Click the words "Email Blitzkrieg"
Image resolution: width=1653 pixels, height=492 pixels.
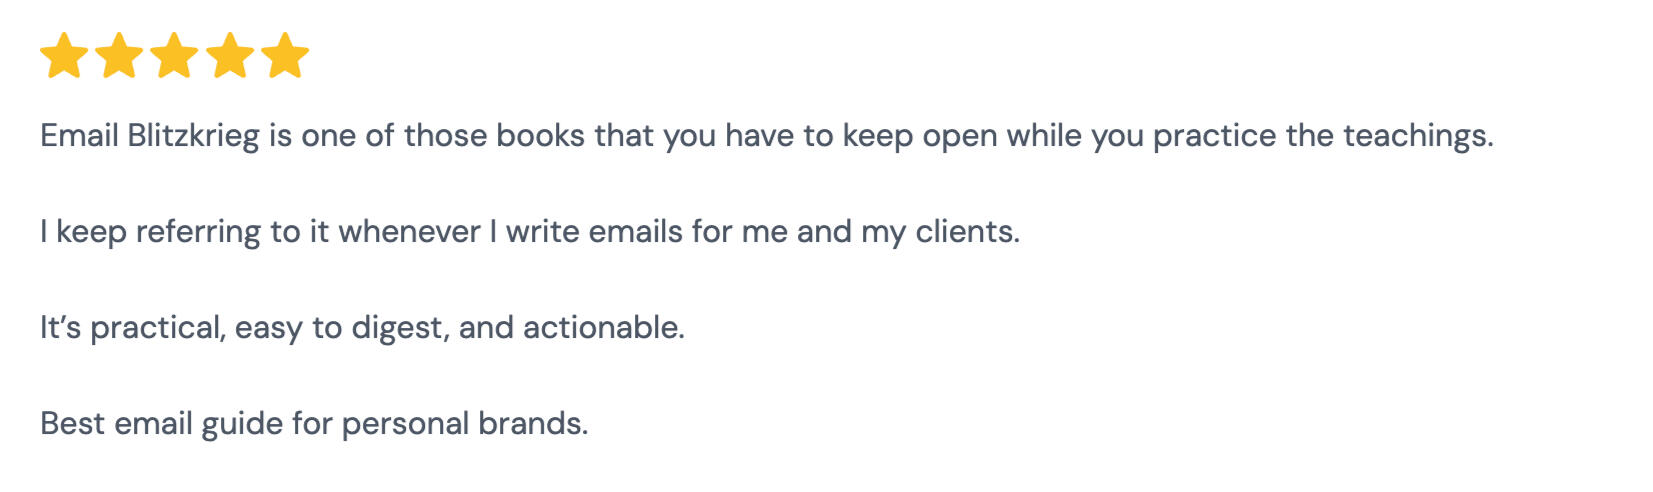(150, 136)
